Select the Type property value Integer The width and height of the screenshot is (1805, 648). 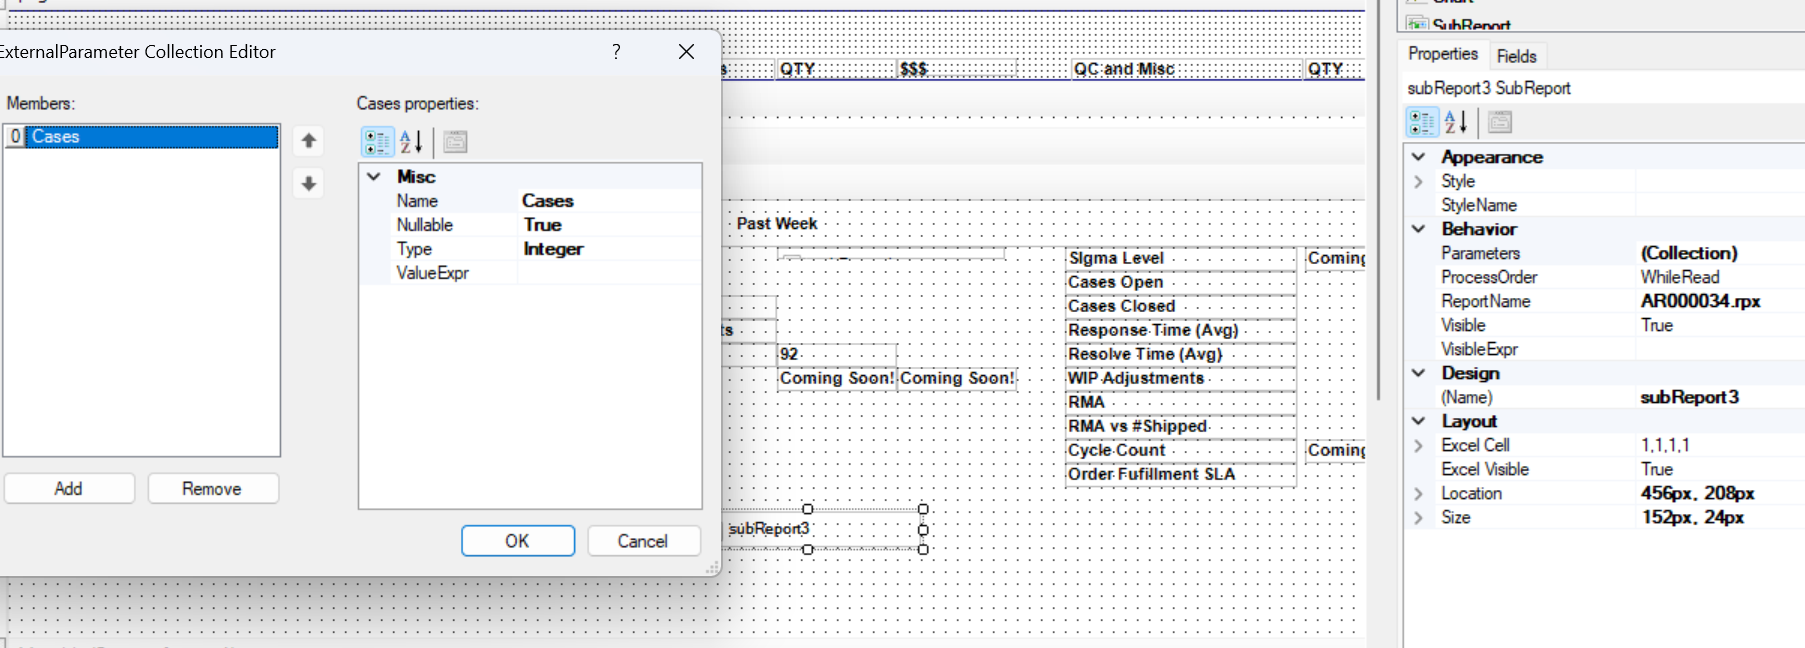coord(609,249)
